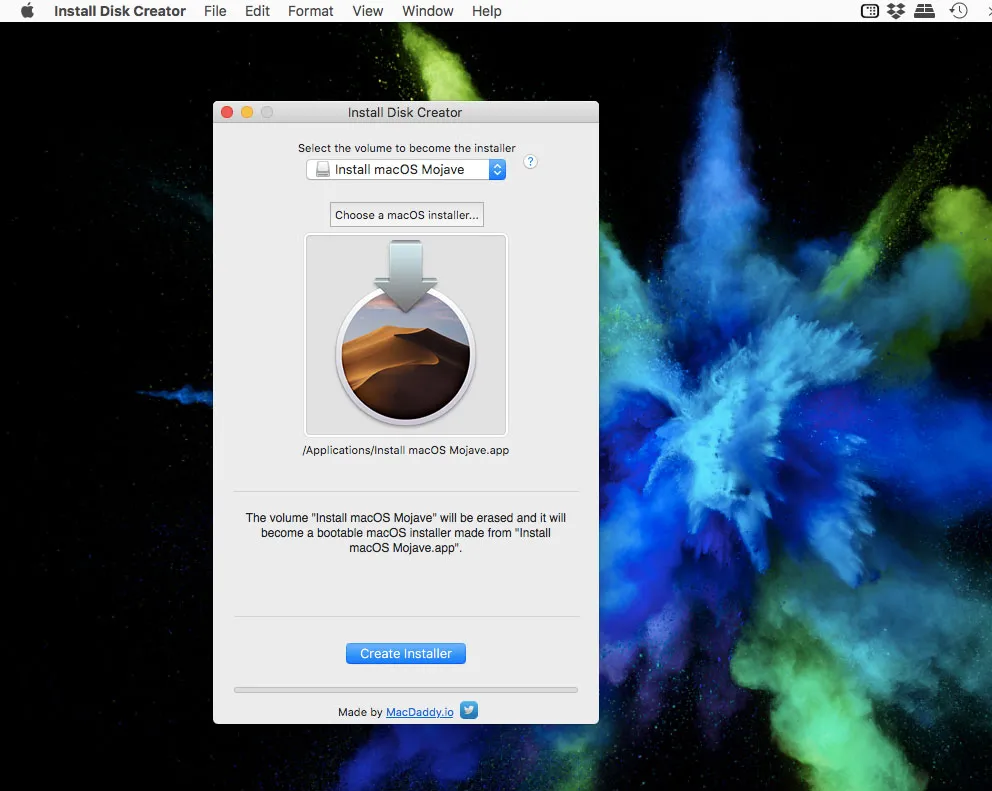This screenshot has width=992, height=791.
Task: Click the disk drive icon inside the volume selector
Action: pyautogui.click(x=322, y=169)
